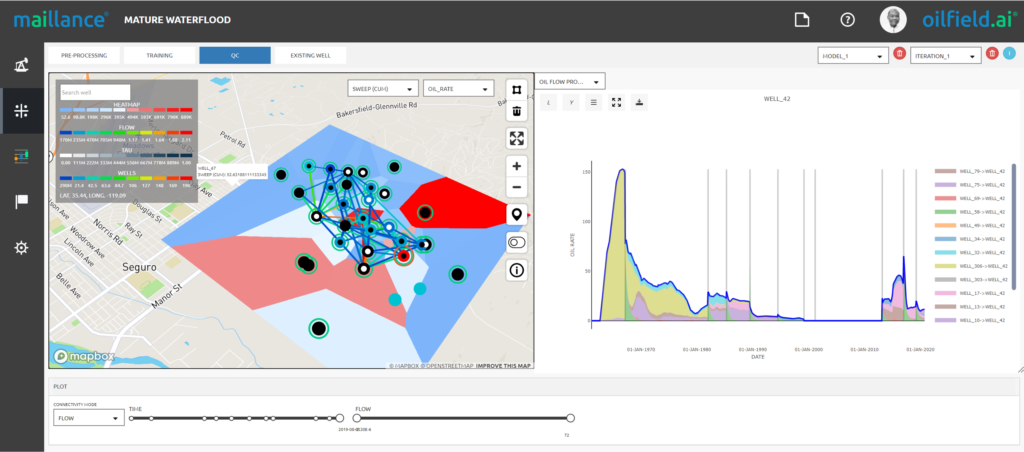Screen dimensions: 1024x452
Task: Open the map info button
Action: coord(517,269)
